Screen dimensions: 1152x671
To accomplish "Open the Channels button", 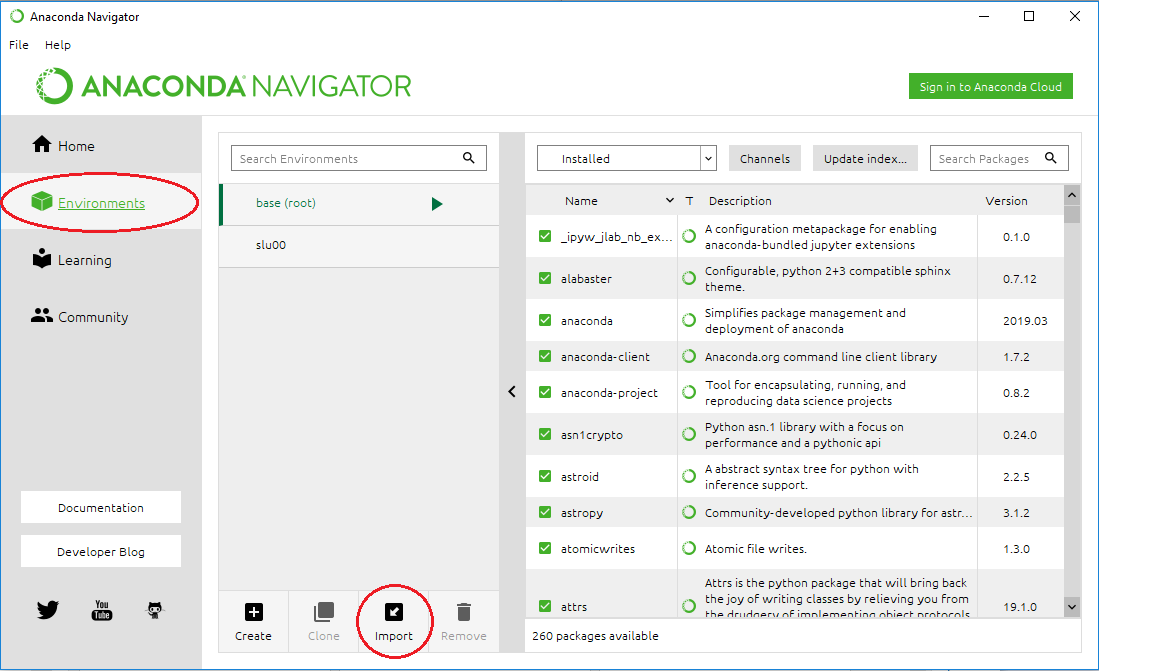I will click(765, 158).
